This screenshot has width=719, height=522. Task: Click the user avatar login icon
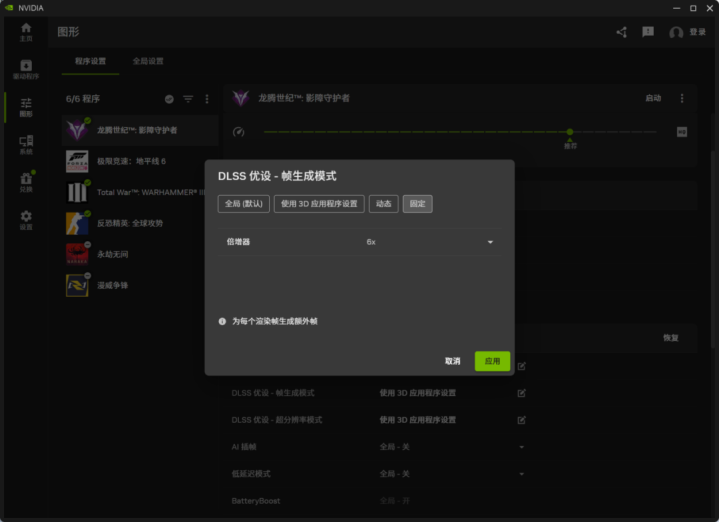point(676,32)
